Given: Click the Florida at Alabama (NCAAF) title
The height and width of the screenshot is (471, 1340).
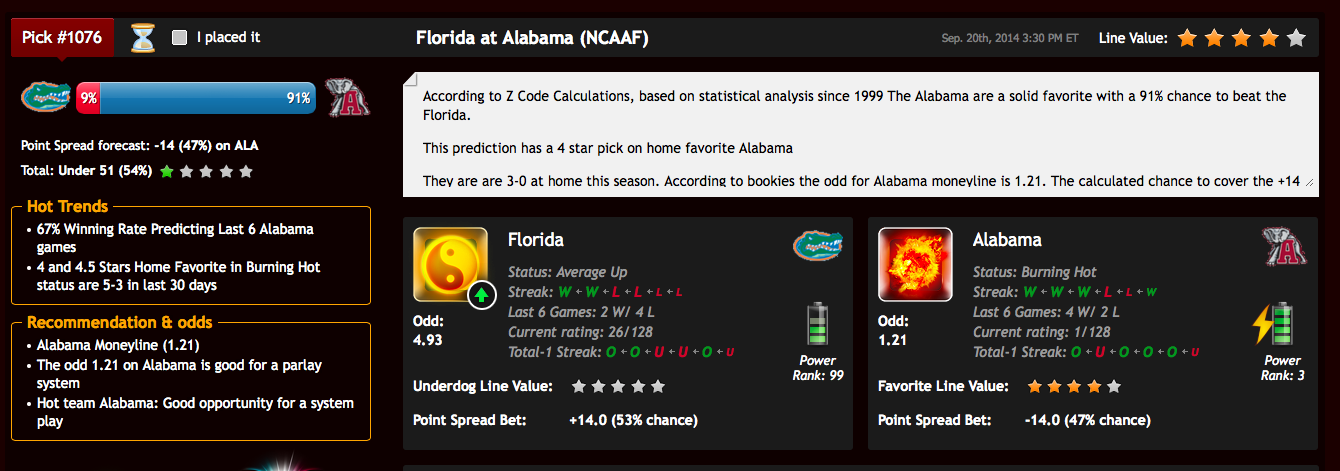Looking at the screenshot, I should 532,38.
